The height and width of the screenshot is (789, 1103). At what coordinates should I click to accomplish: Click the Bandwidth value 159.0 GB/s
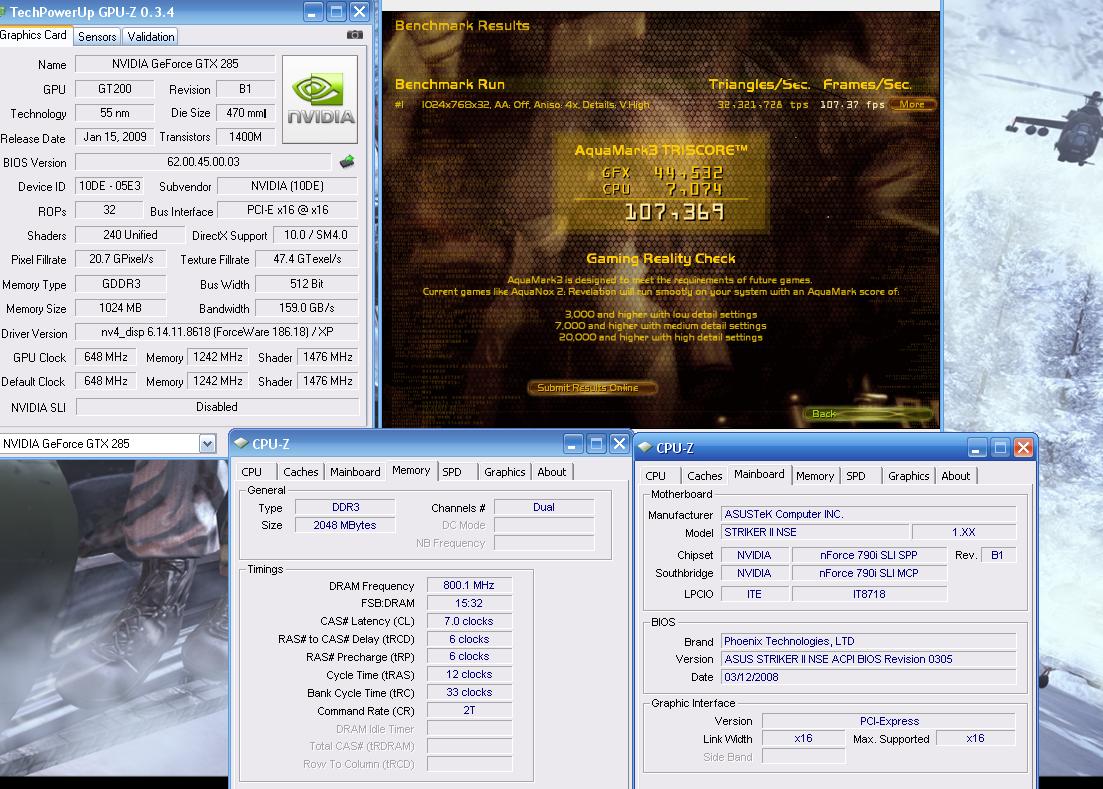coord(307,308)
